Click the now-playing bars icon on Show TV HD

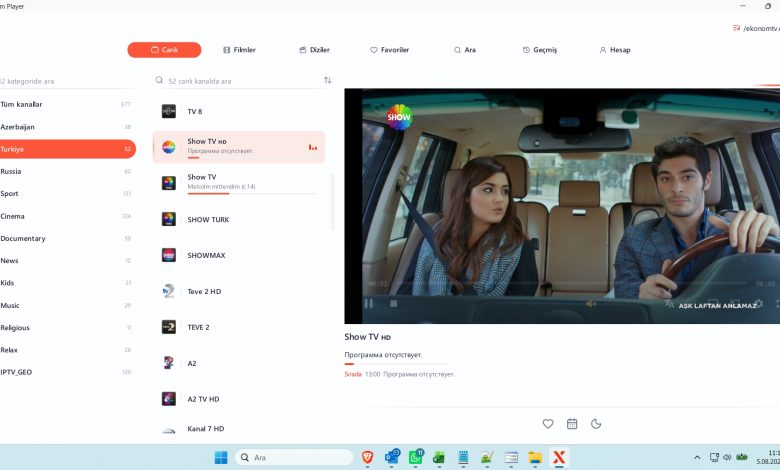click(313, 147)
